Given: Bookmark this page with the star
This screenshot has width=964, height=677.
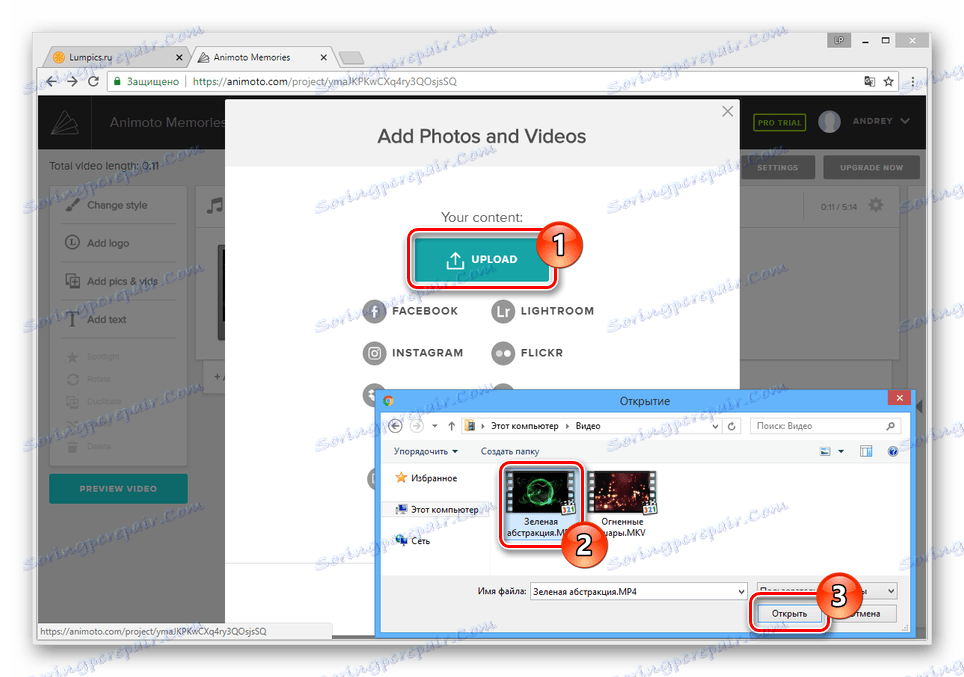Looking at the screenshot, I should pos(888,81).
